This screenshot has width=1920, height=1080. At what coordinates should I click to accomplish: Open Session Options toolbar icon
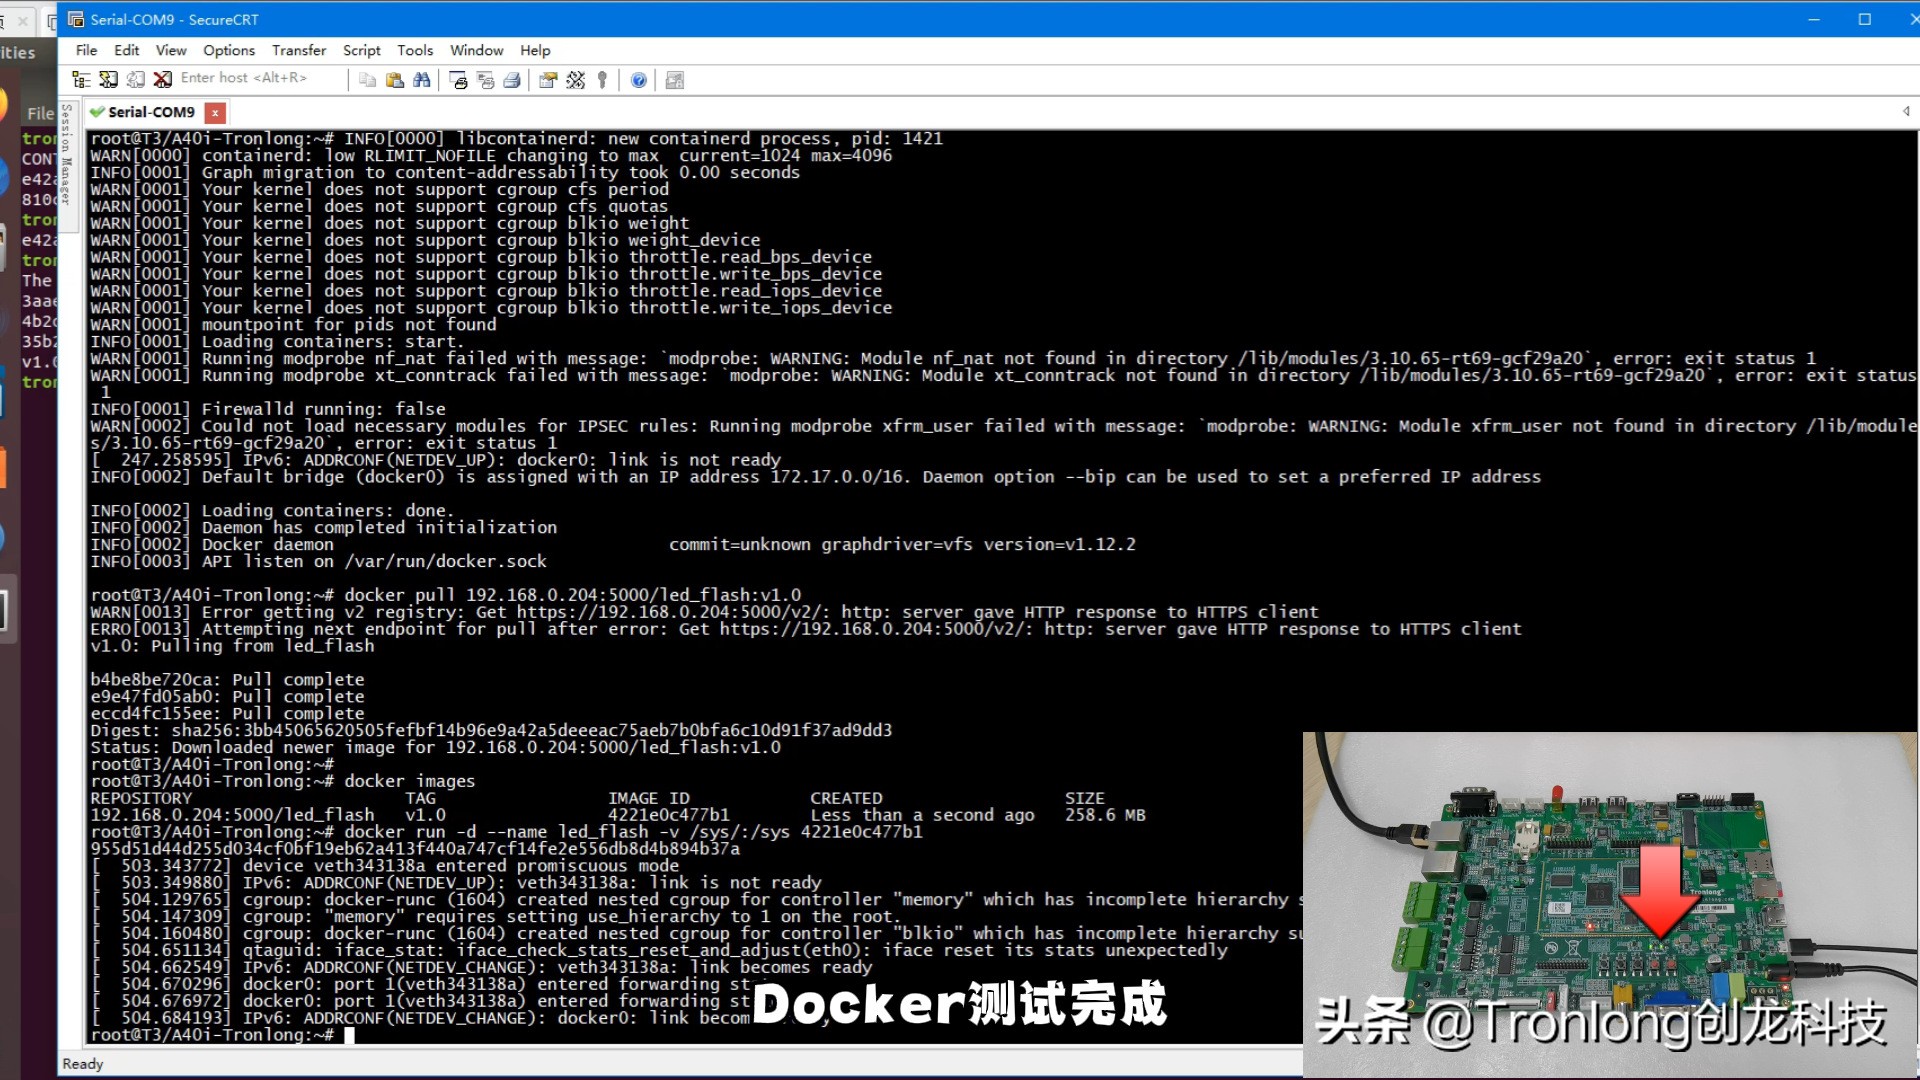[x=548, y=80]
